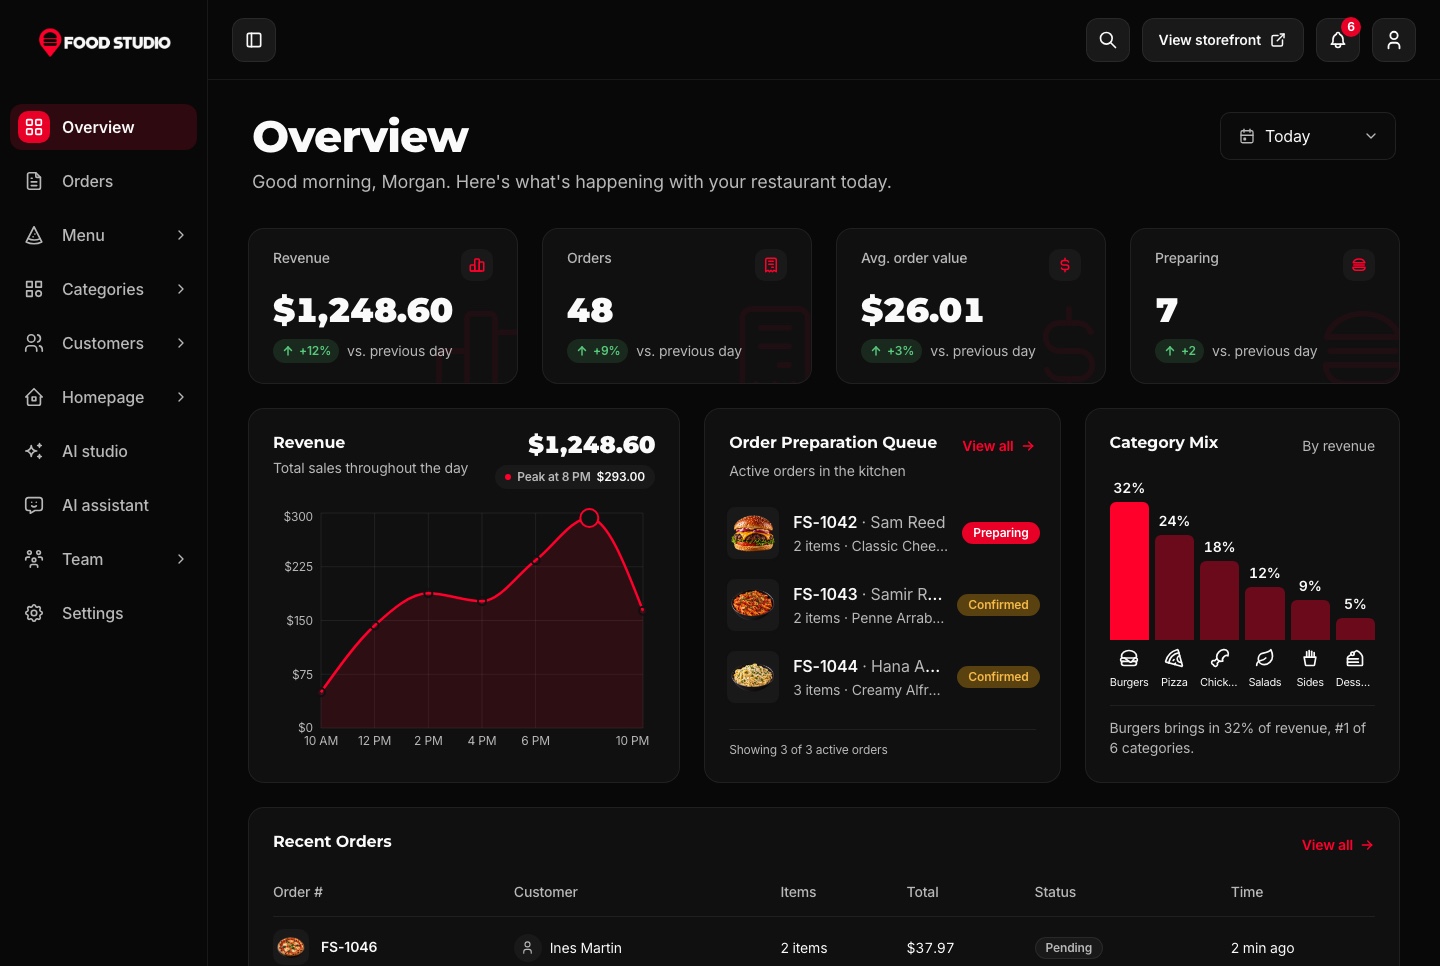The image size is (1440, 966).
Task: Select the Desserts category icon
Action: pyautogui.click(x=1355, y=658)
